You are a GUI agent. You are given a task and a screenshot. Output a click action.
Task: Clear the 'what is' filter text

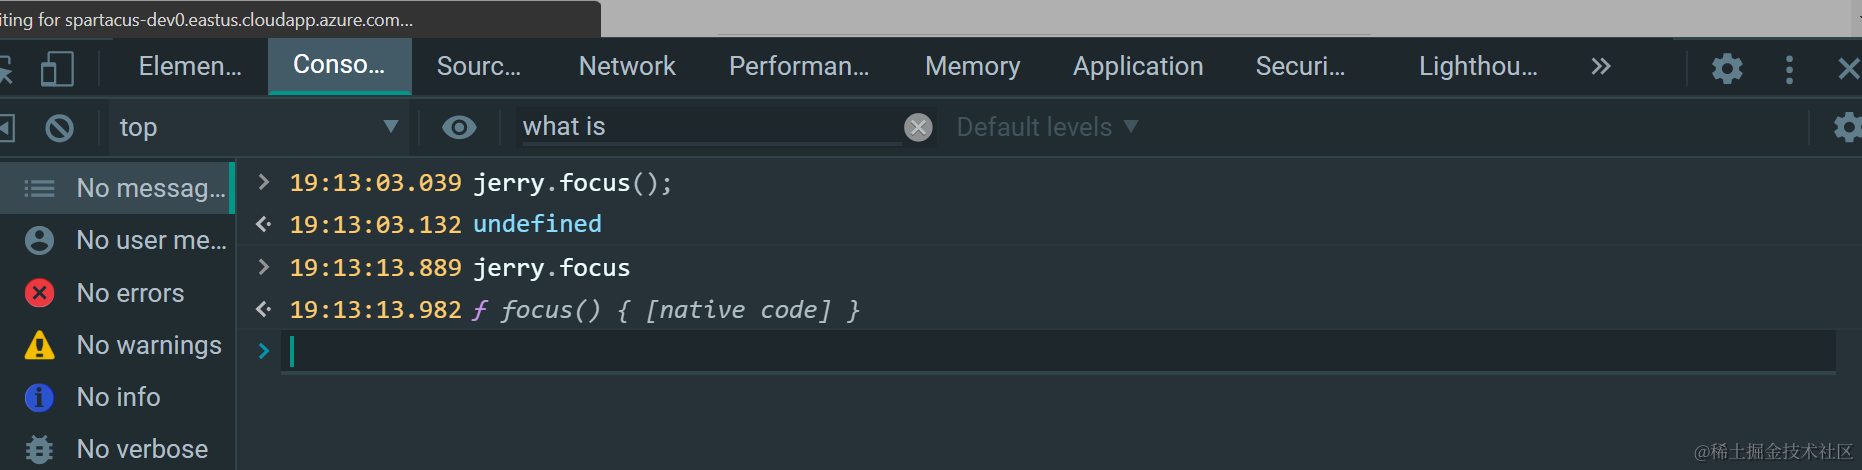pyautogui.click(x=918, y=127)
